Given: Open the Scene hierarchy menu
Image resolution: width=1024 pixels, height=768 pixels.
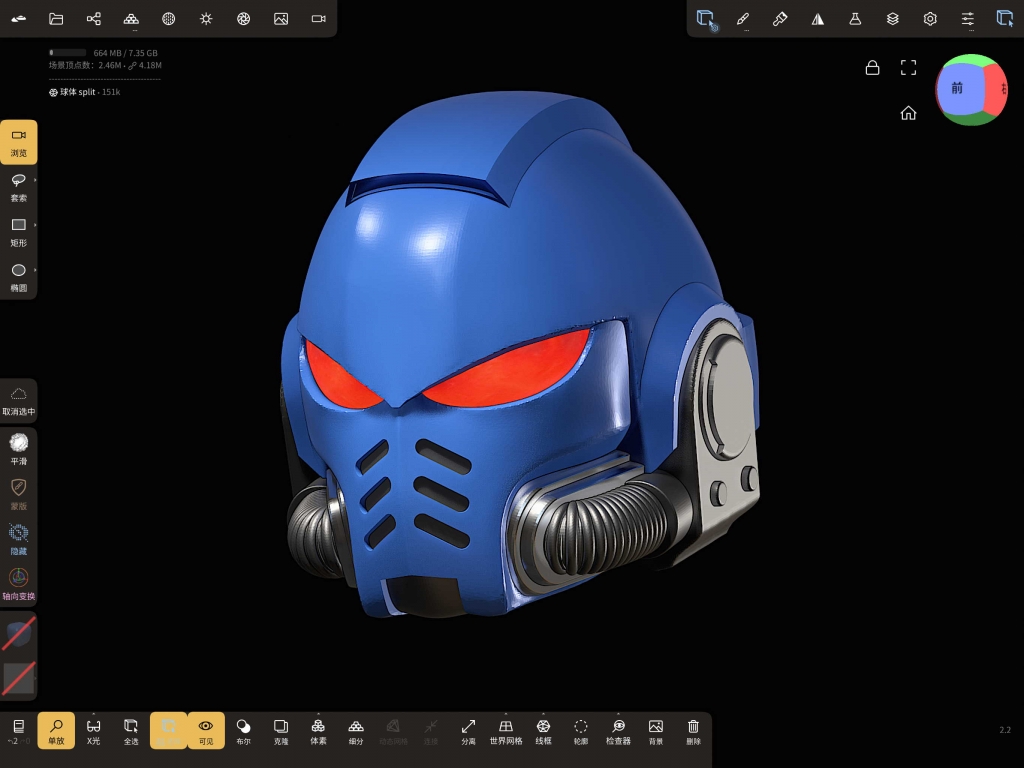Looking at the screenshot, I should pos(93,18).
